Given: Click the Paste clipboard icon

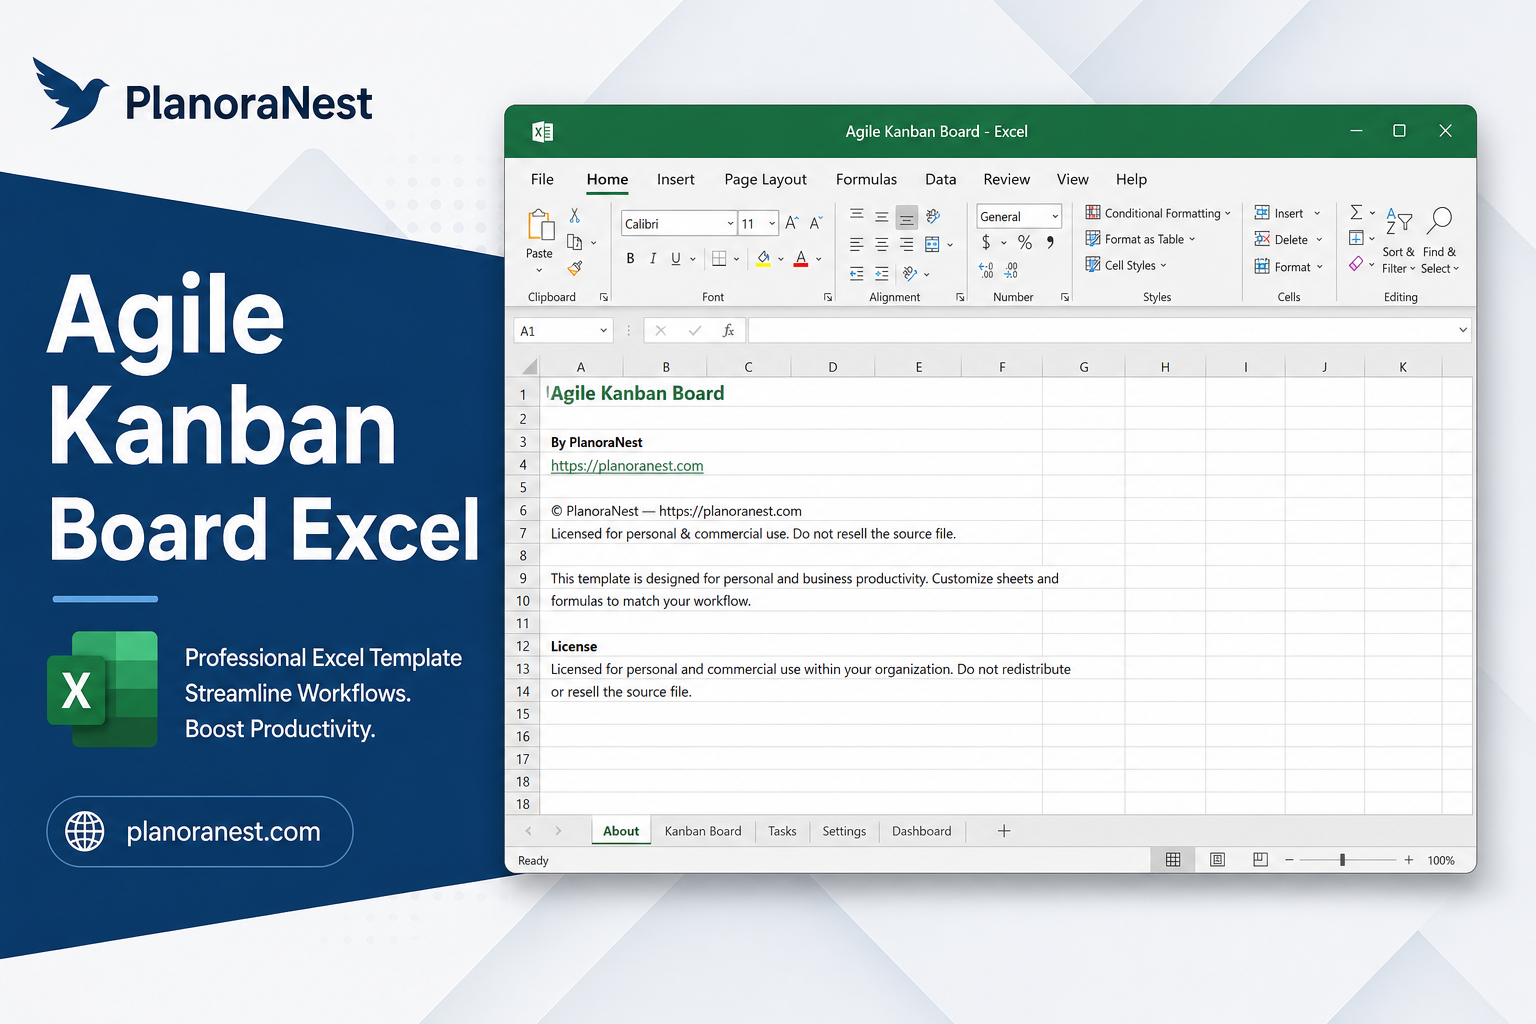Looking at the screenshot, I should click(x=540, y=226).
